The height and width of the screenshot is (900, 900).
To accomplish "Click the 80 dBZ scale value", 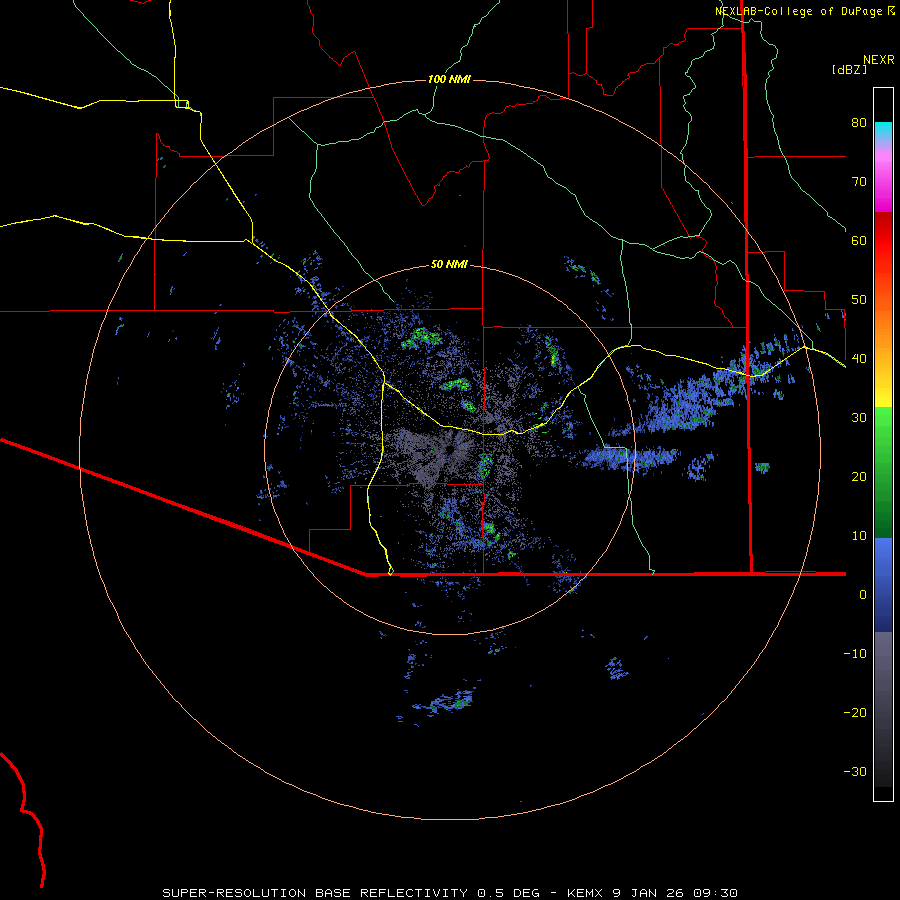I will click(x=859, y=123).
